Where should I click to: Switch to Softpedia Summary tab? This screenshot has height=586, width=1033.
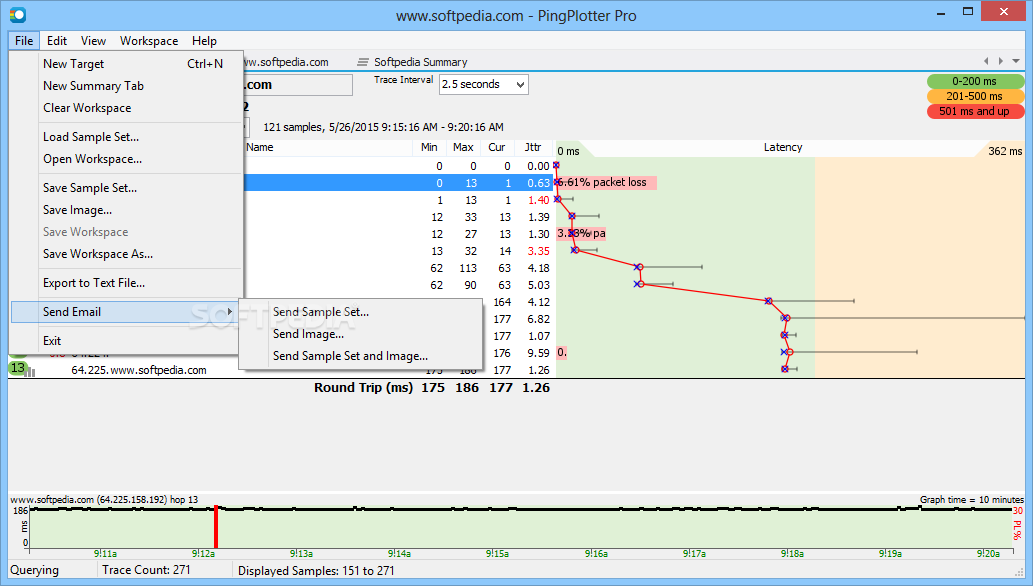point(420,62)
